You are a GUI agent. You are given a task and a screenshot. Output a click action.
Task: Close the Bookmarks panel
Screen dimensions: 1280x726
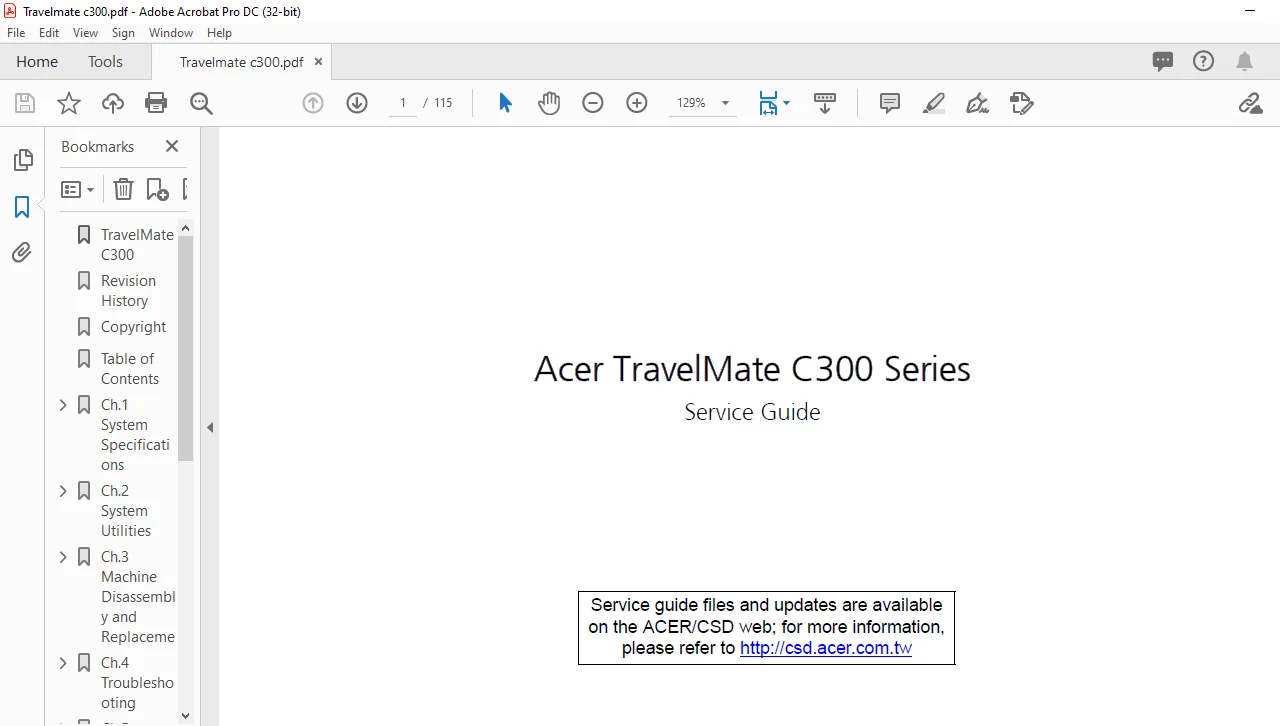172,146
